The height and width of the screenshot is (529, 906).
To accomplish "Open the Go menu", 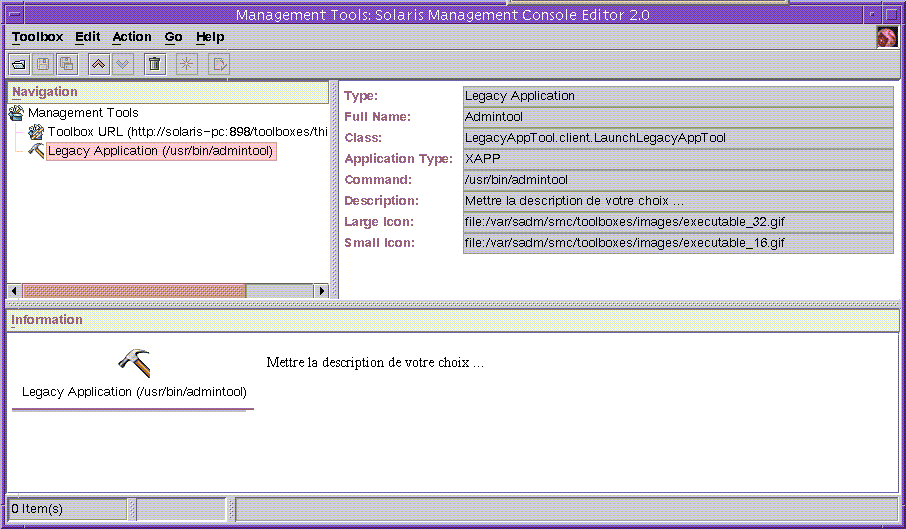I will [x=173, y=37].
